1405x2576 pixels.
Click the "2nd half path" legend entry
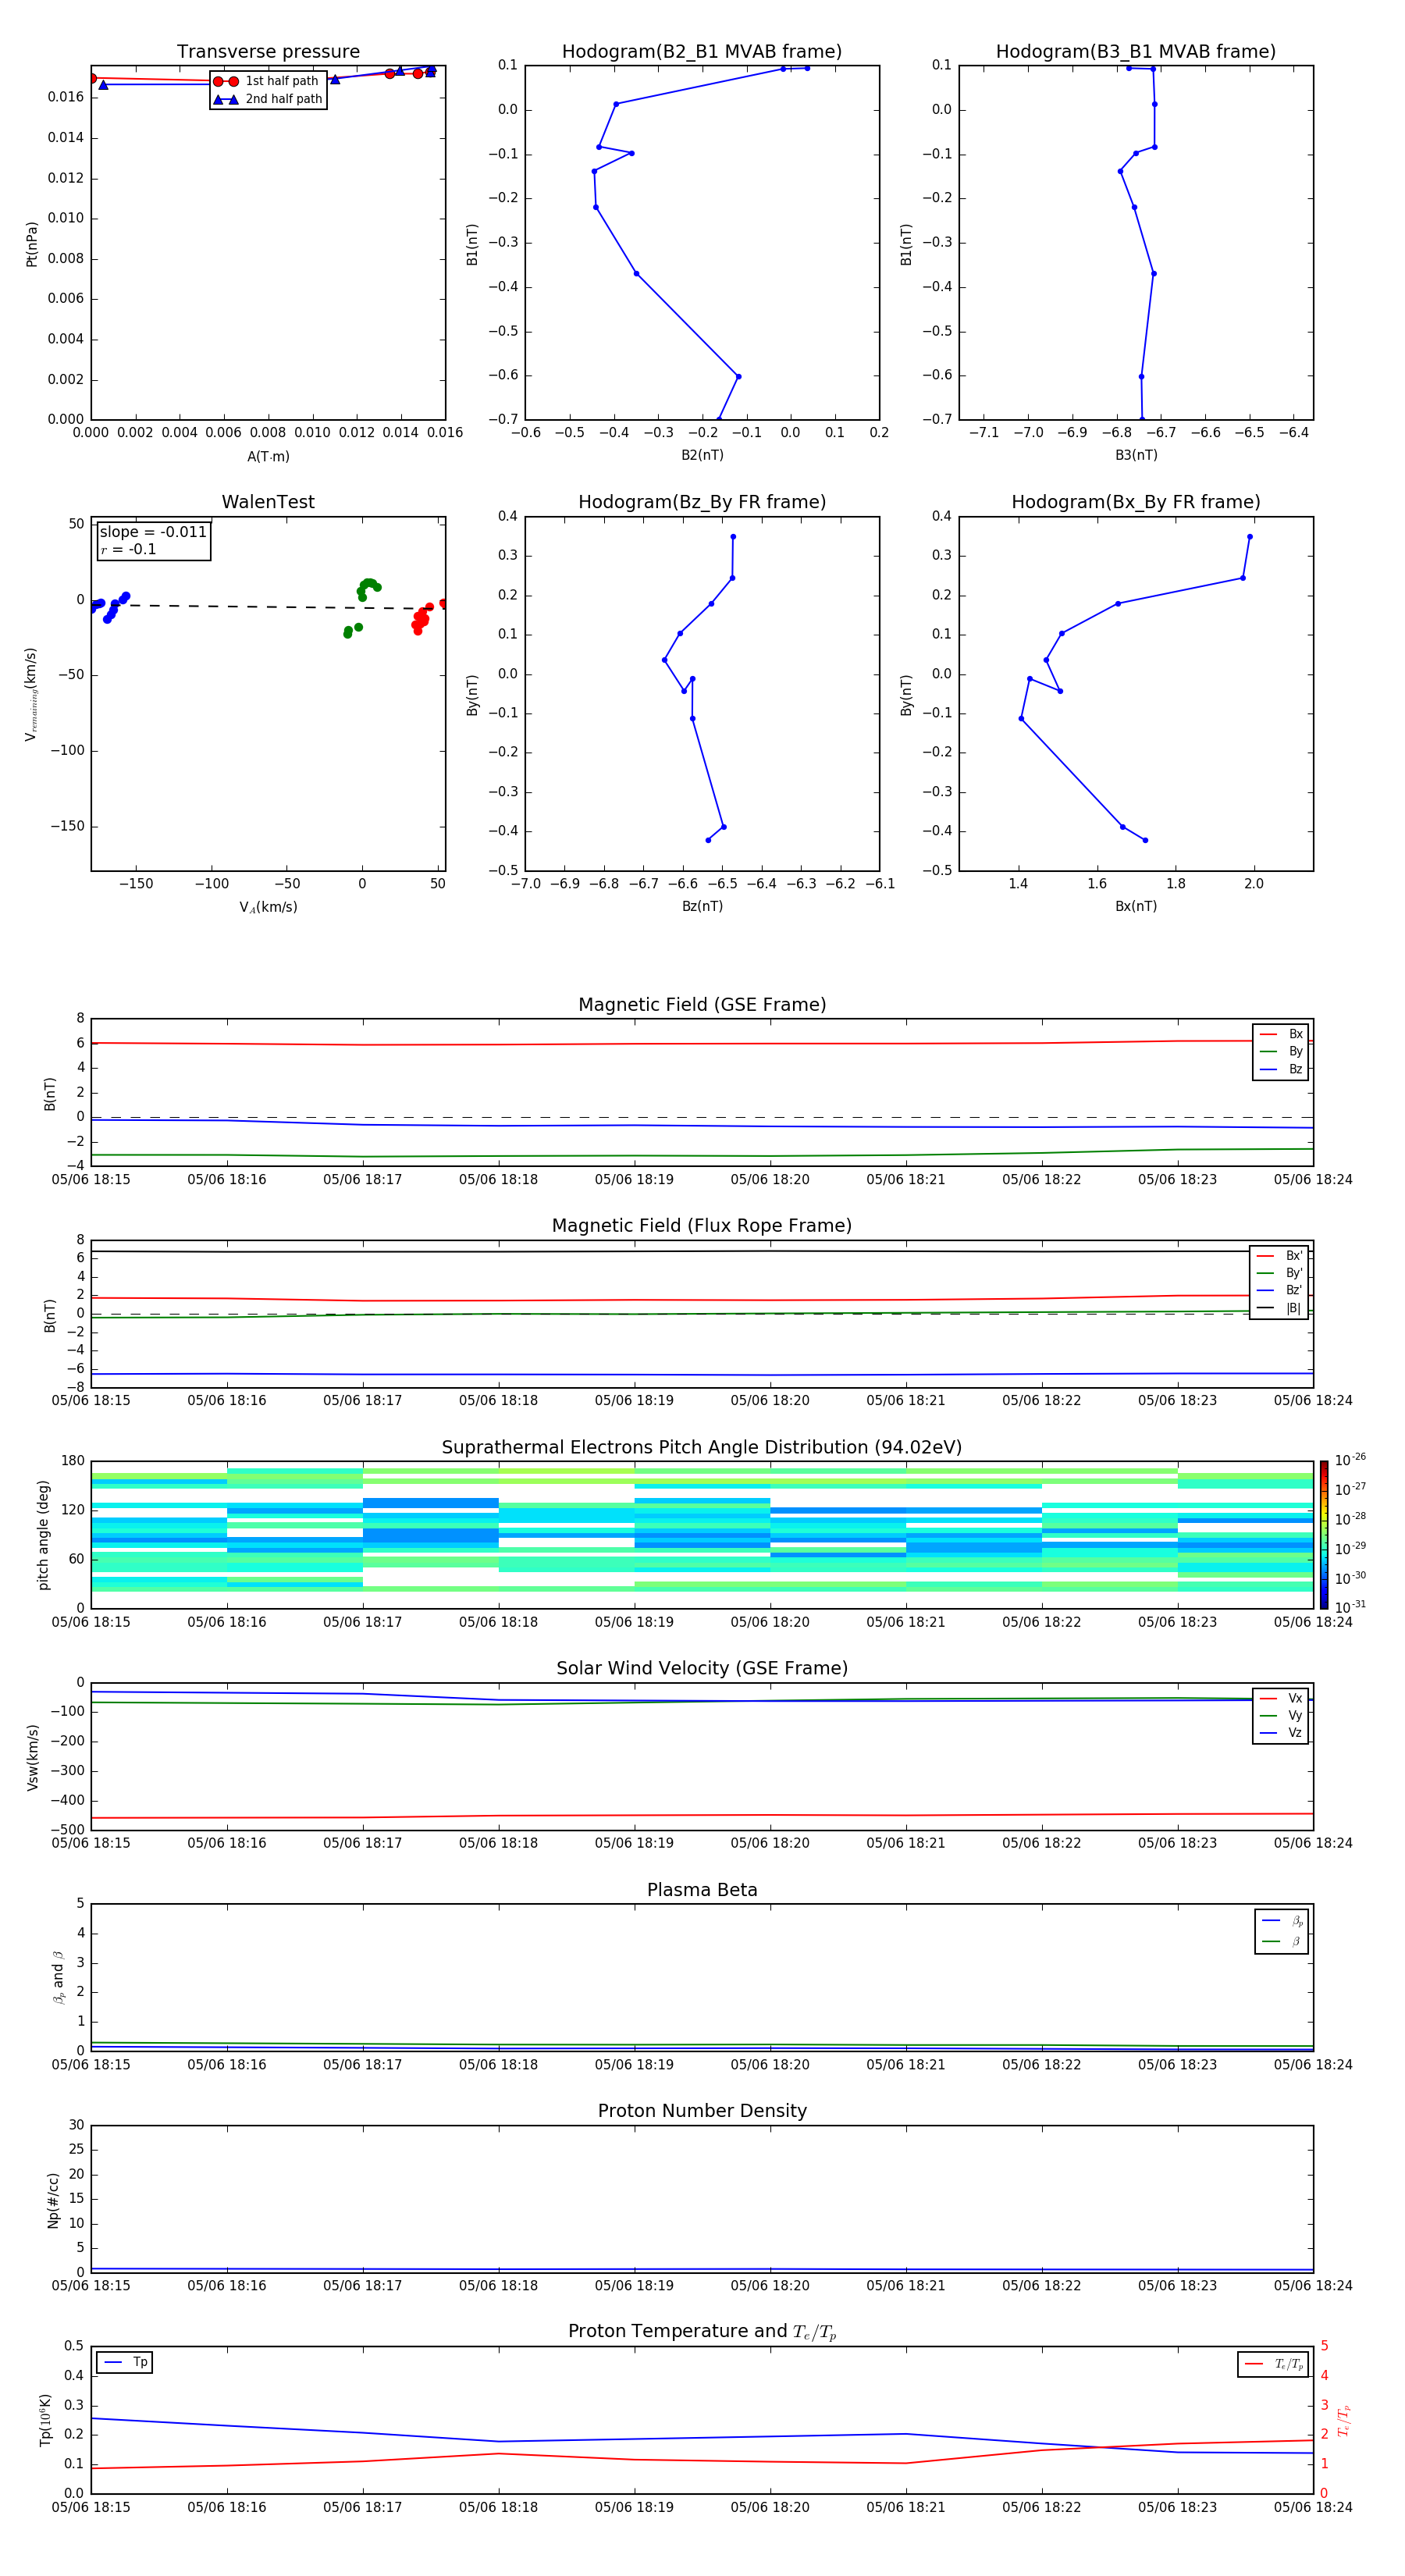coord(268,99)
